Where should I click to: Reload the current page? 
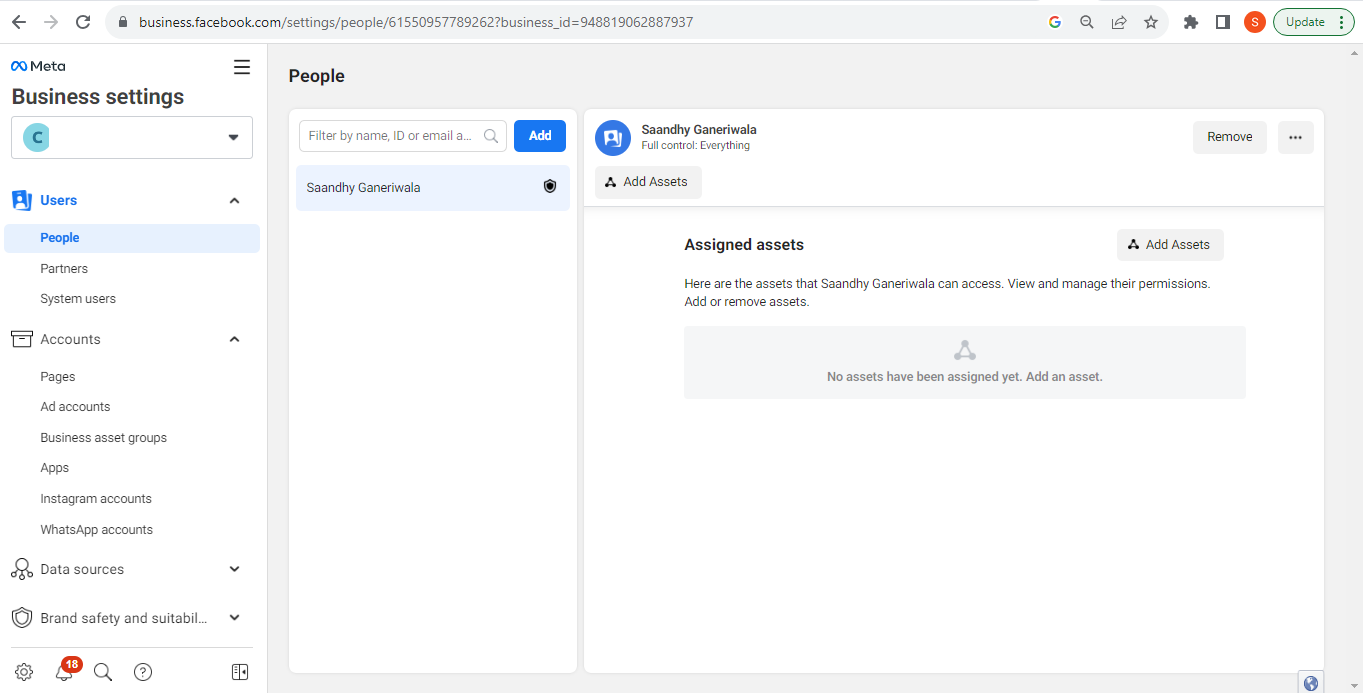(83, 22)
